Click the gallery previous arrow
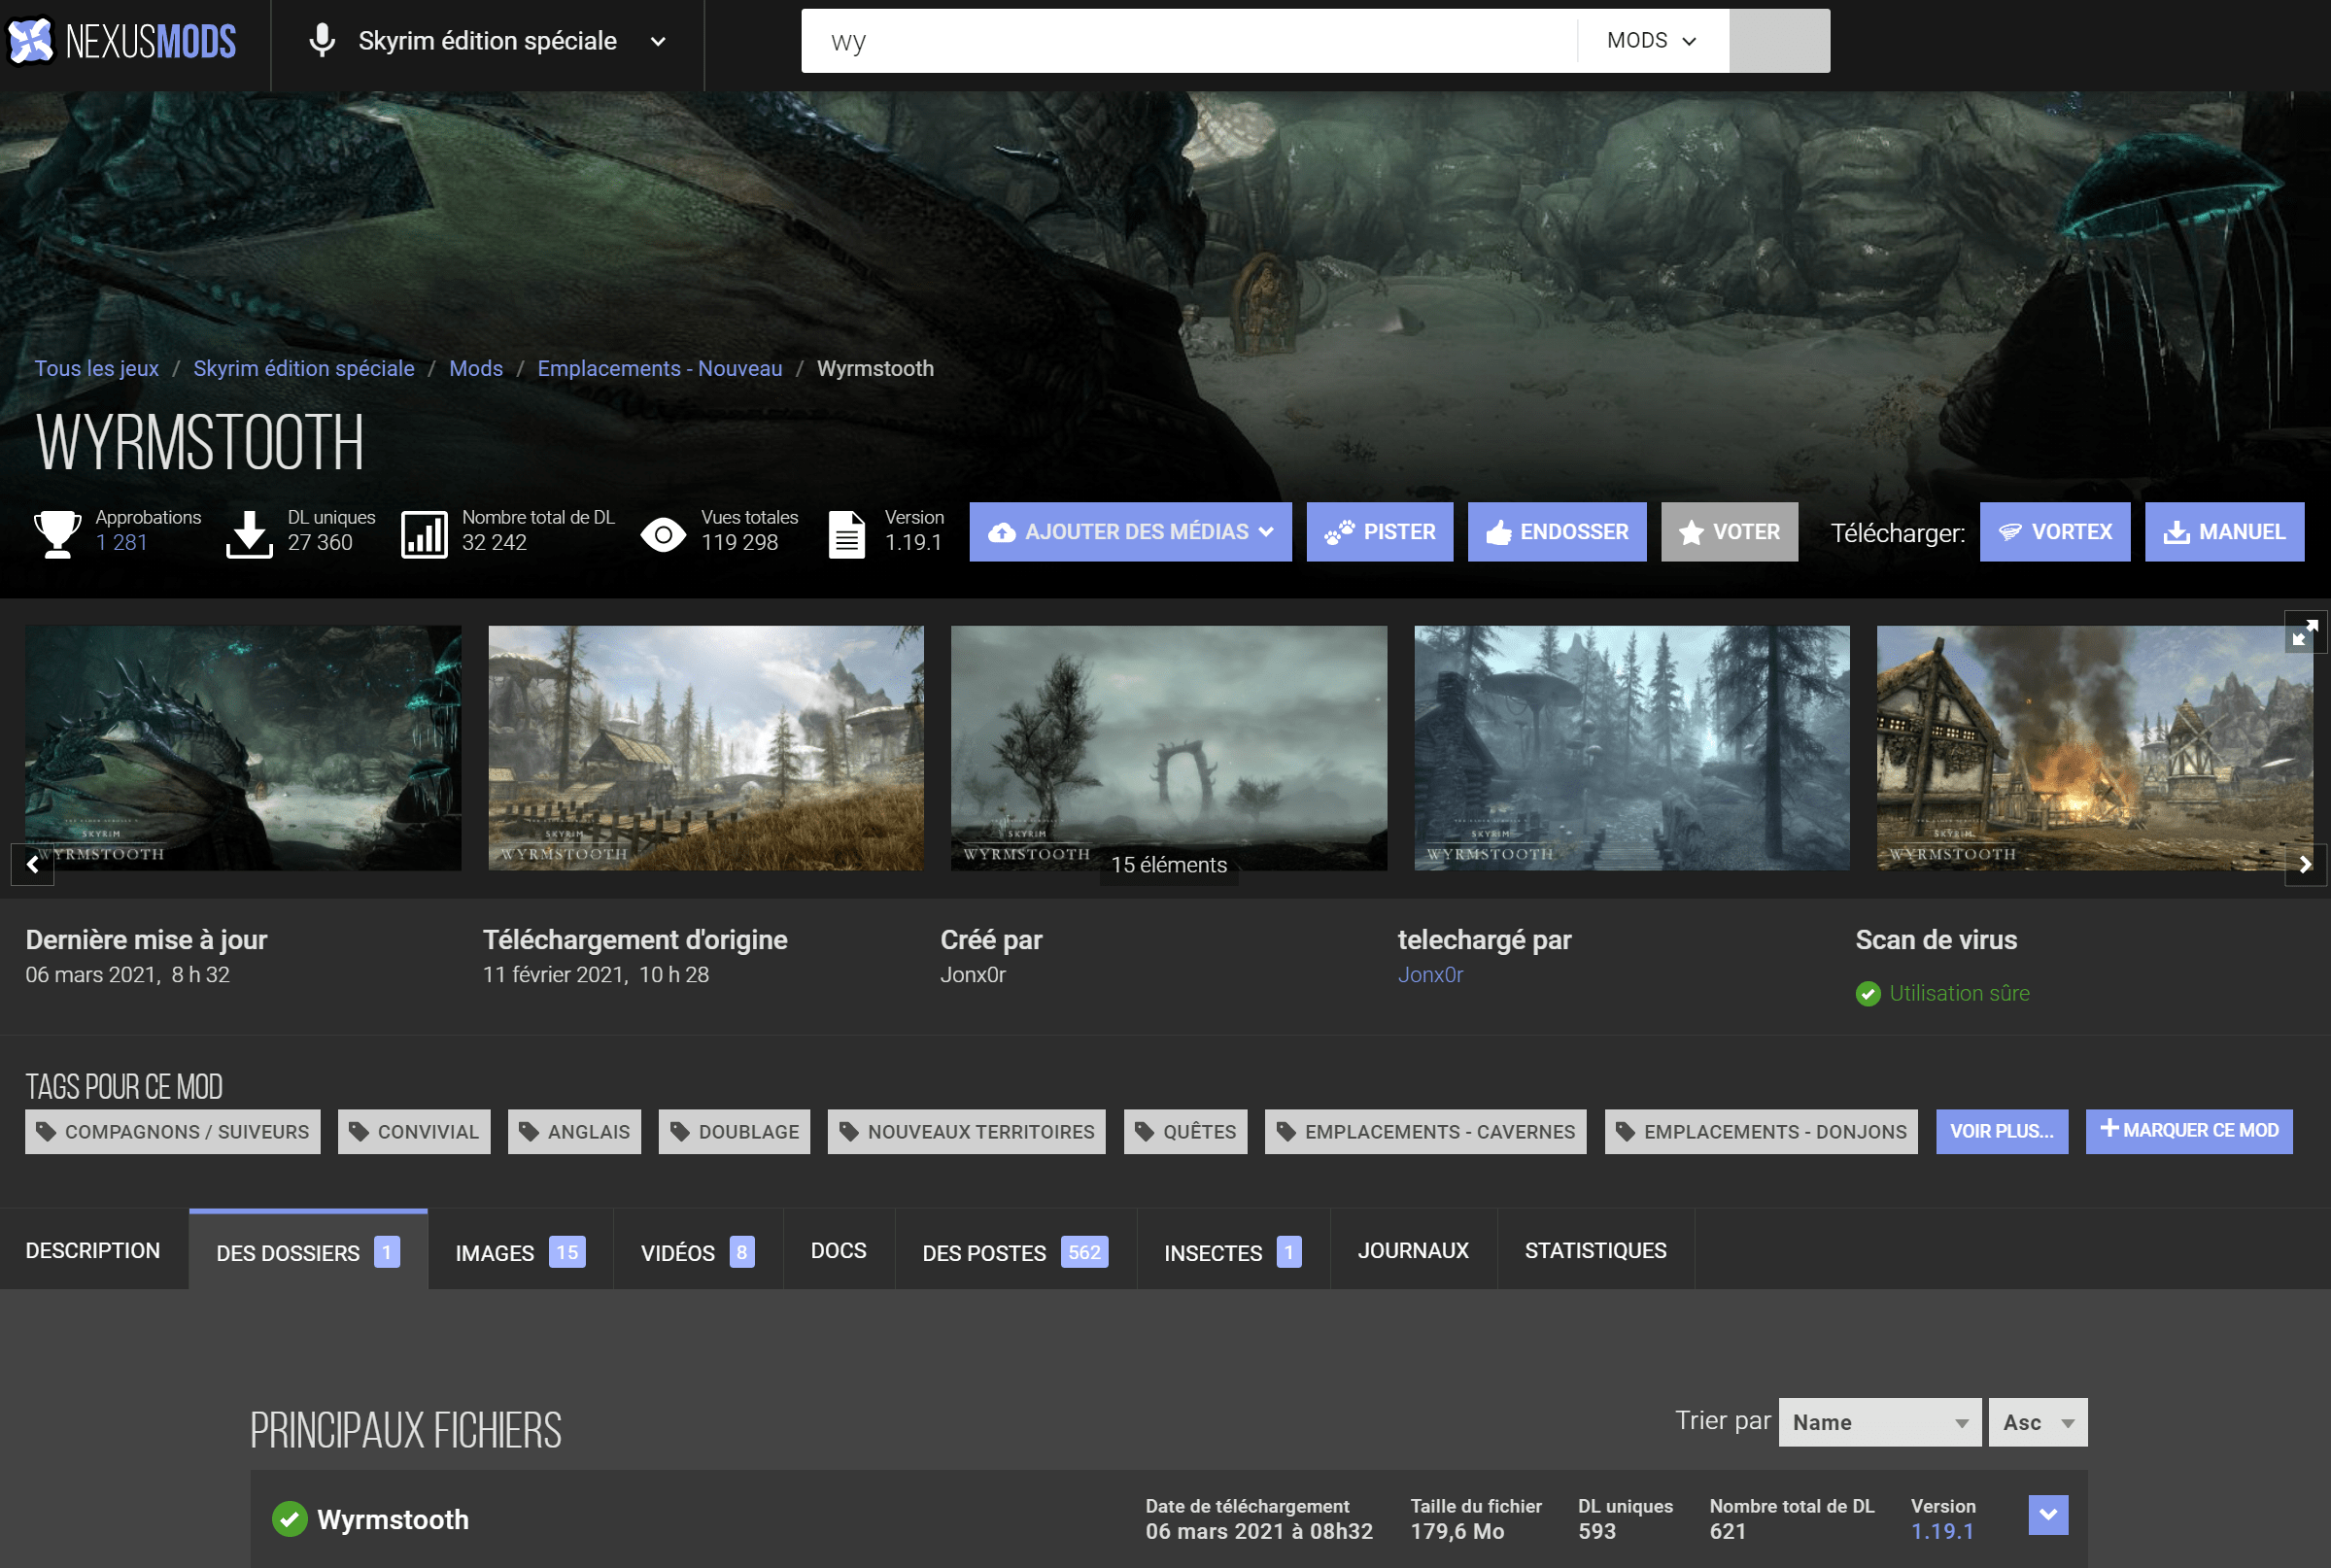The height and width of the screenshot is (1568, 2331). (32, 864)
